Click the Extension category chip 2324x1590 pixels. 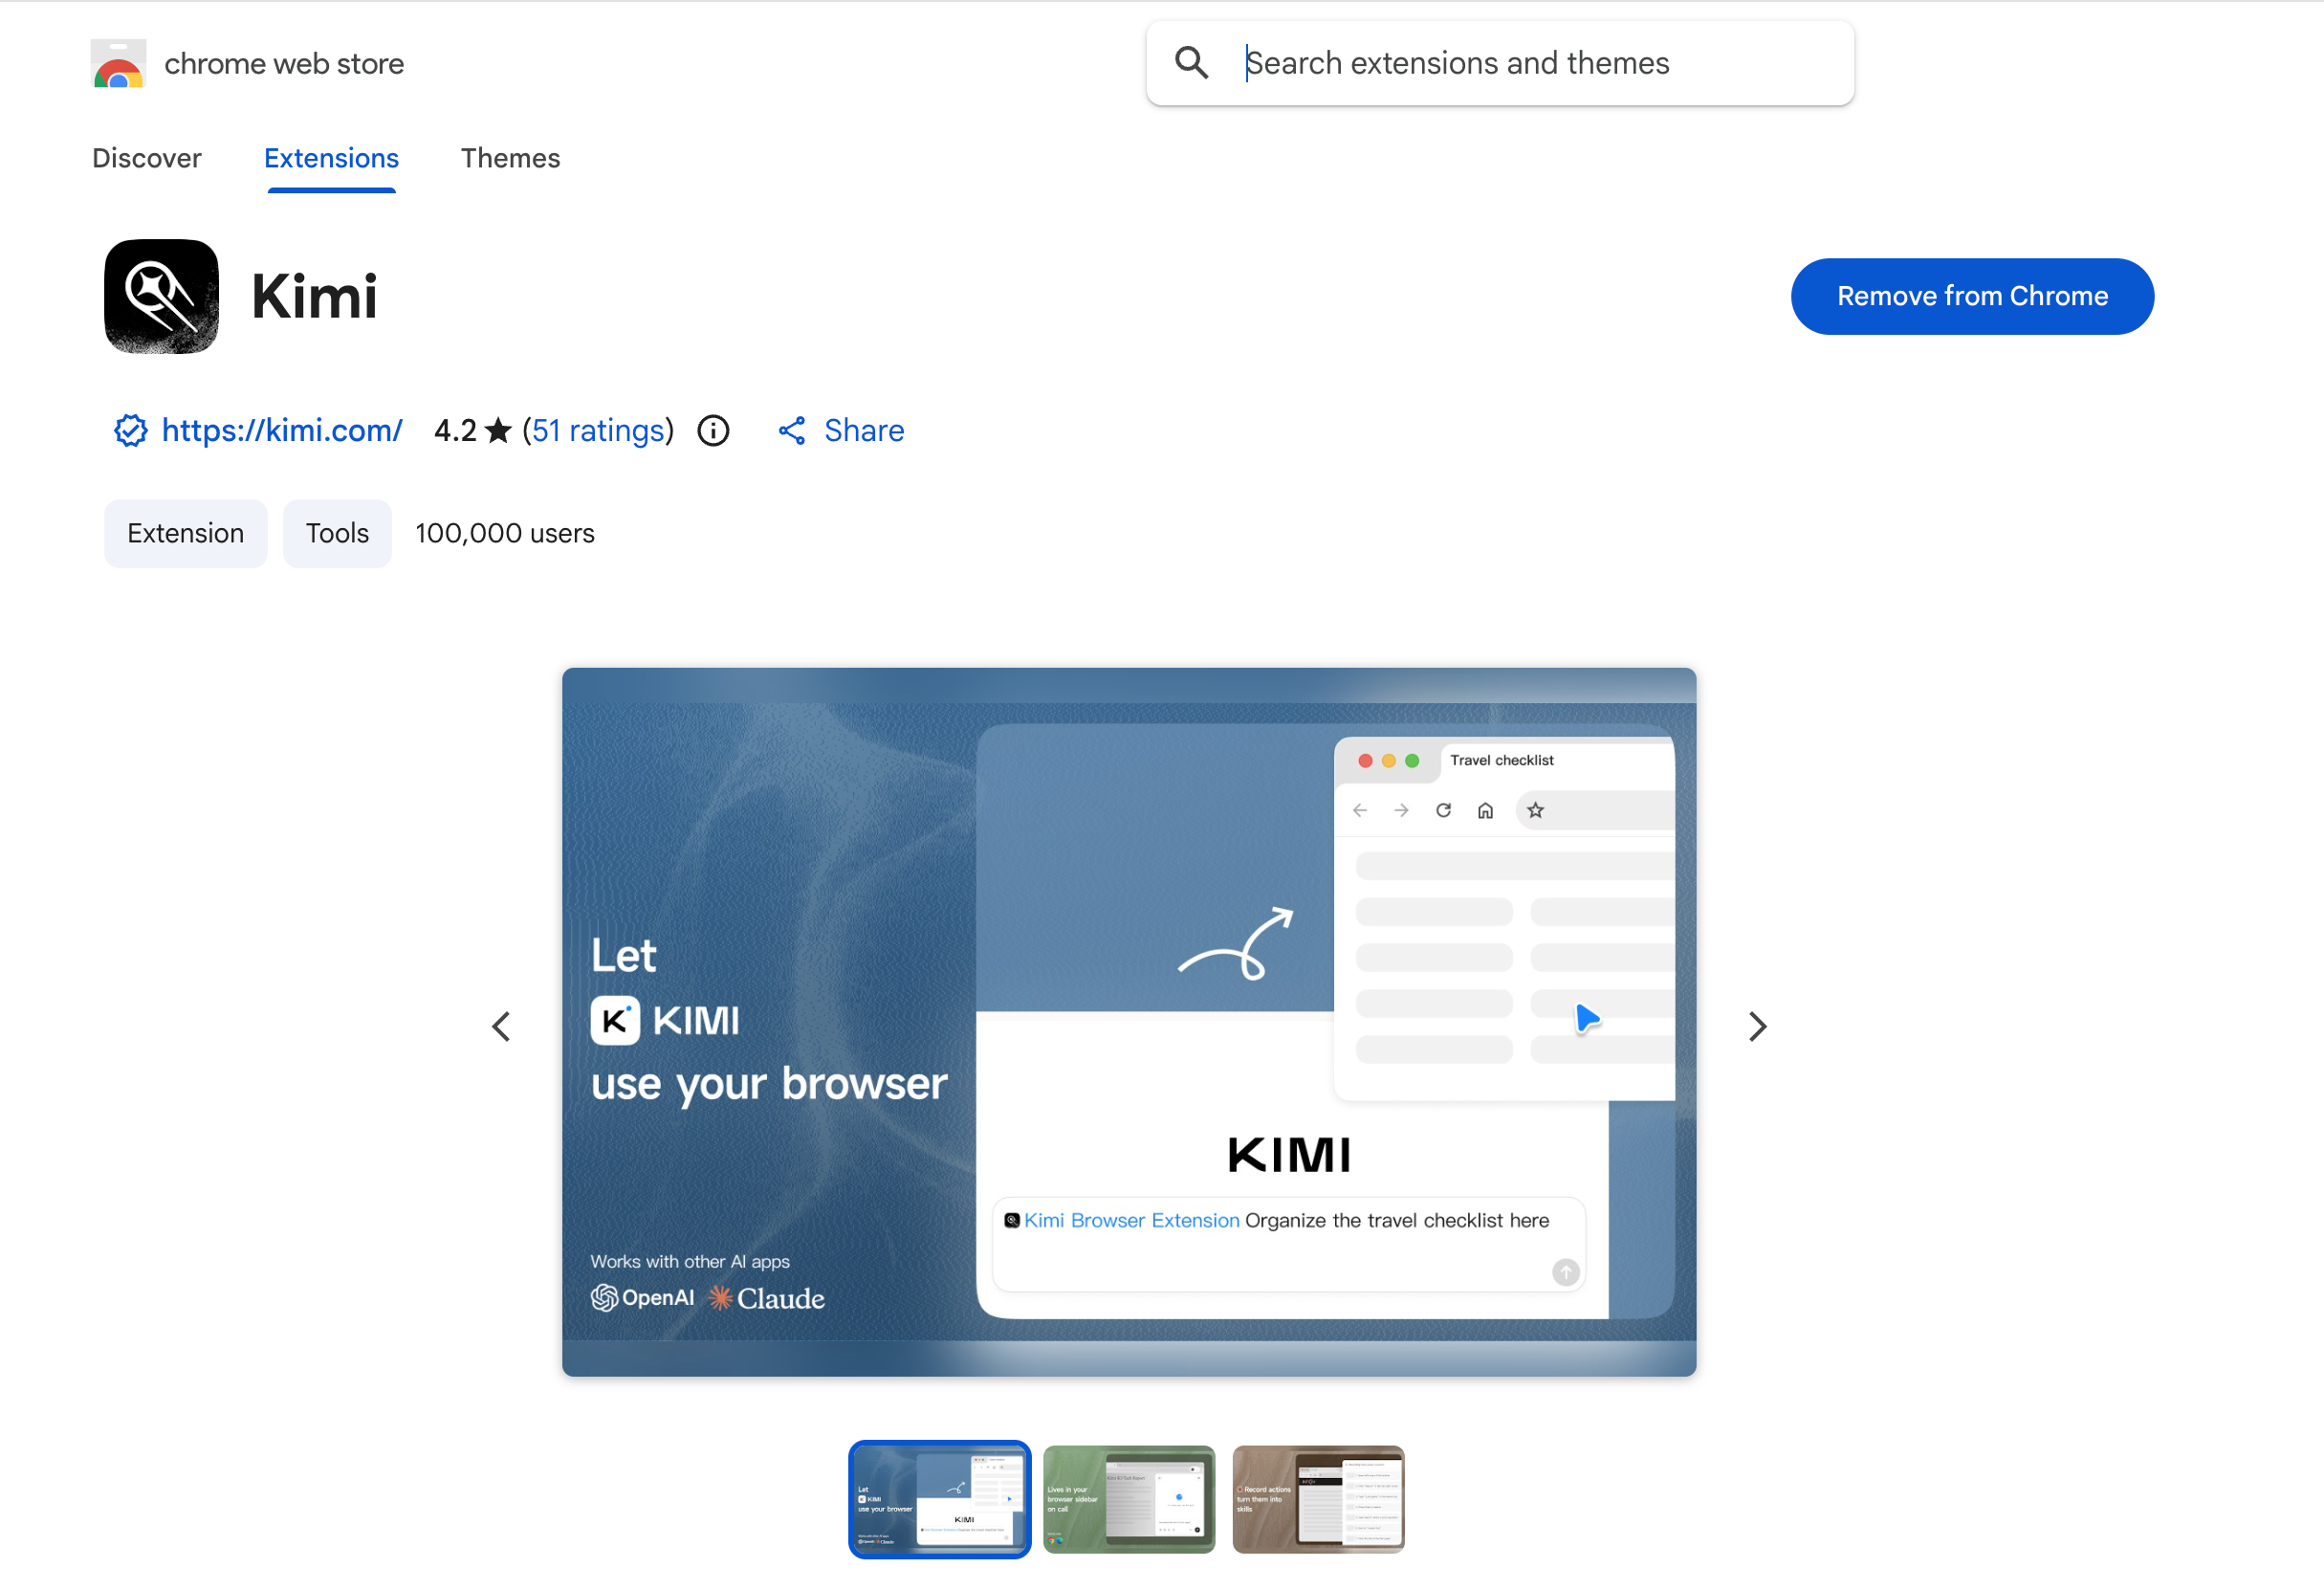[186, 533]
